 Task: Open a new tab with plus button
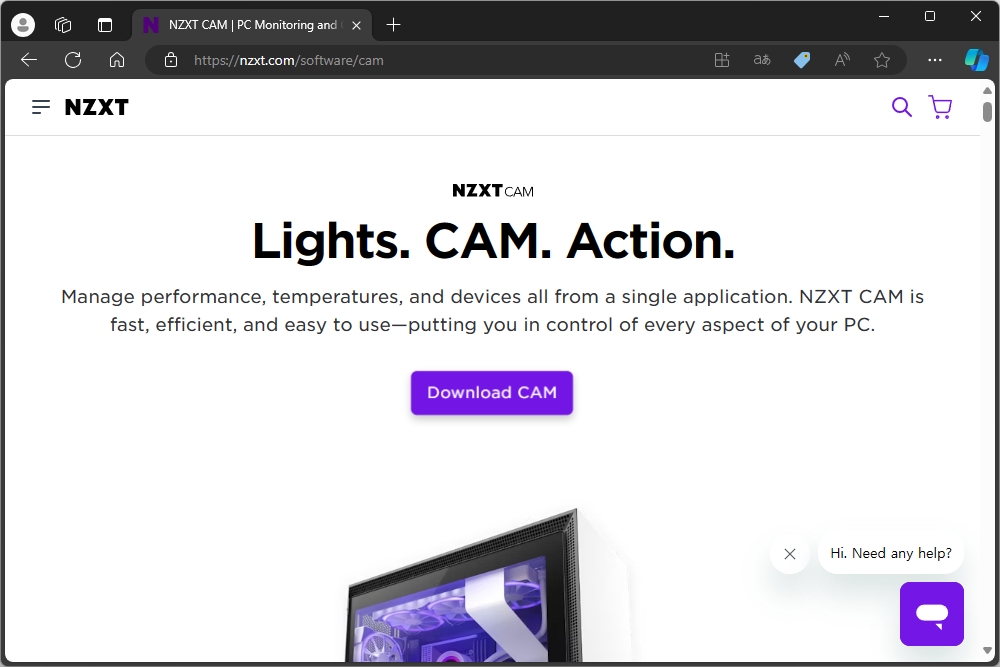click(393, 25)
